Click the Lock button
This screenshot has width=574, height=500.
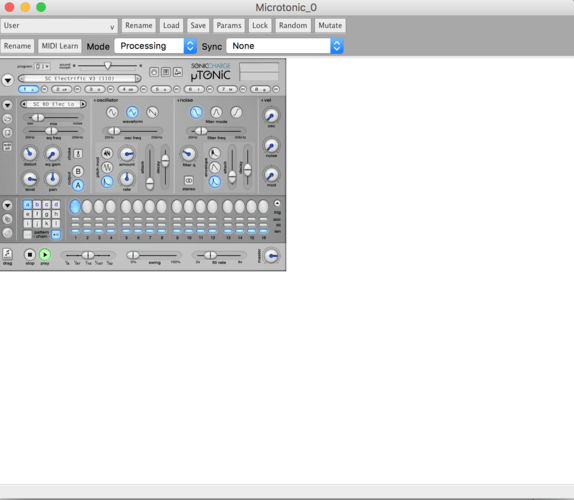(260, 26)
